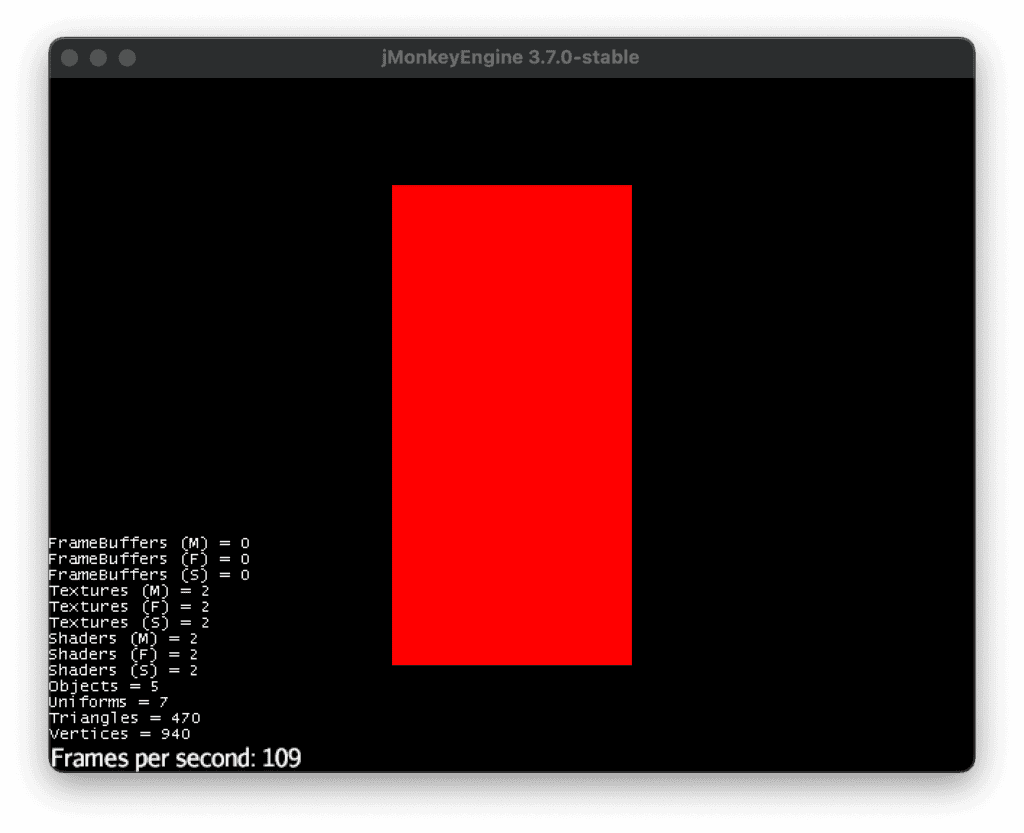Click the FrameBuffers (S) stat line

(x=149, y=575)
